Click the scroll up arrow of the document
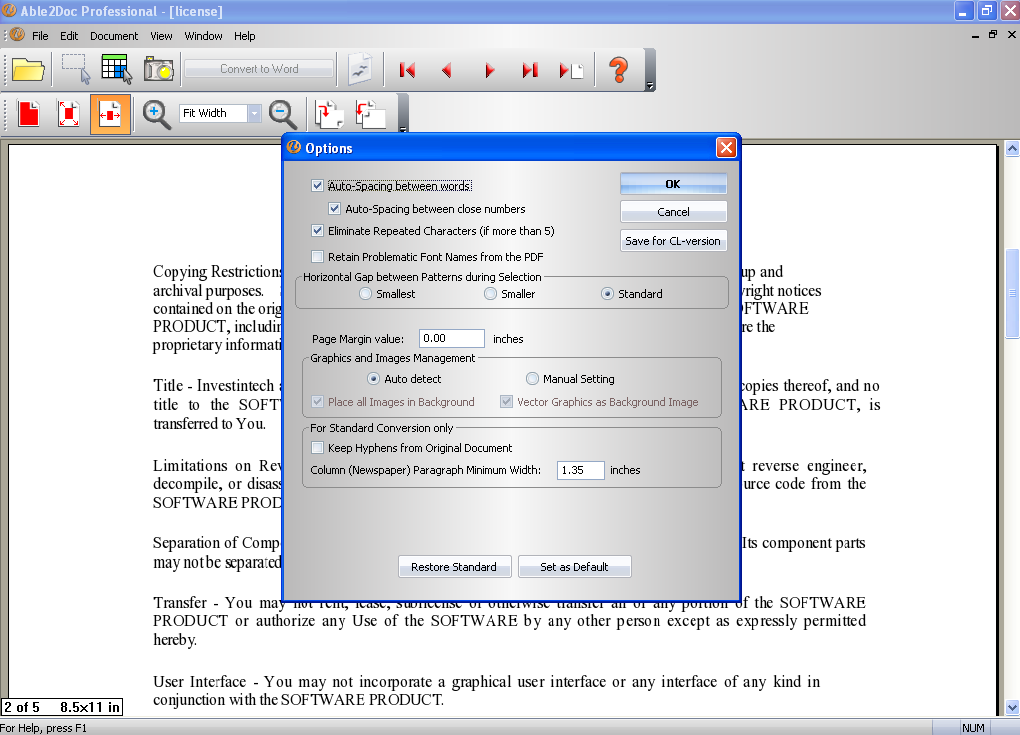 (1012, 149)
